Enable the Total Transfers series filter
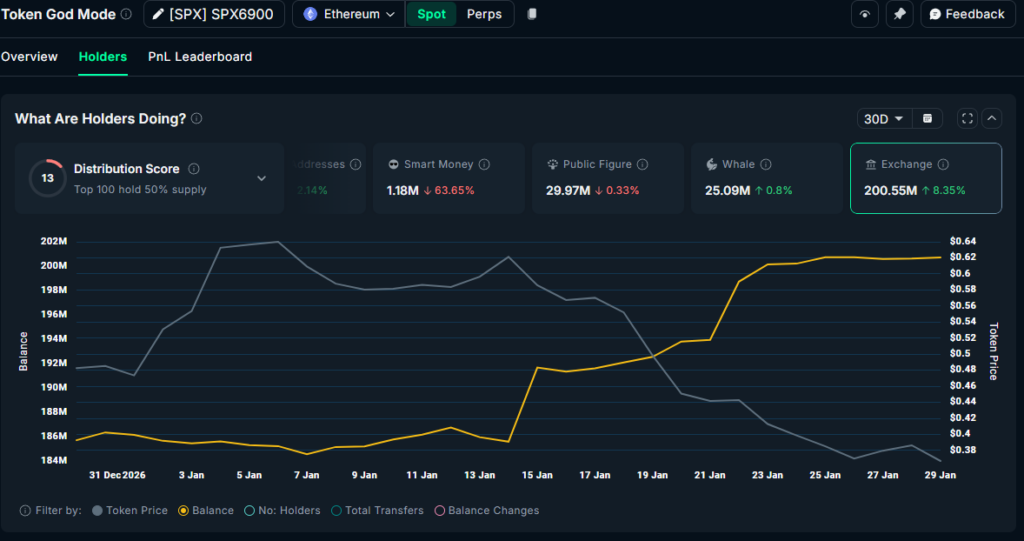 click(x=378, y=511)
